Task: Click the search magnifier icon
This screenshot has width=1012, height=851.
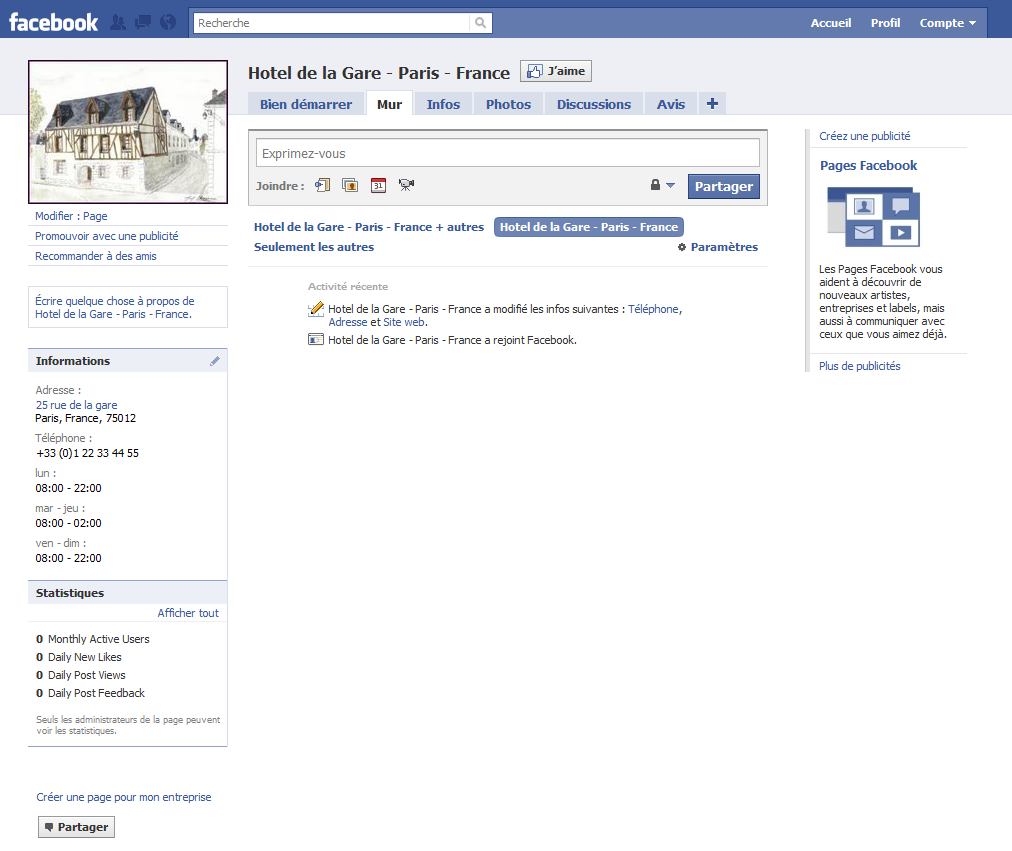Action: (x=480, y=23)
